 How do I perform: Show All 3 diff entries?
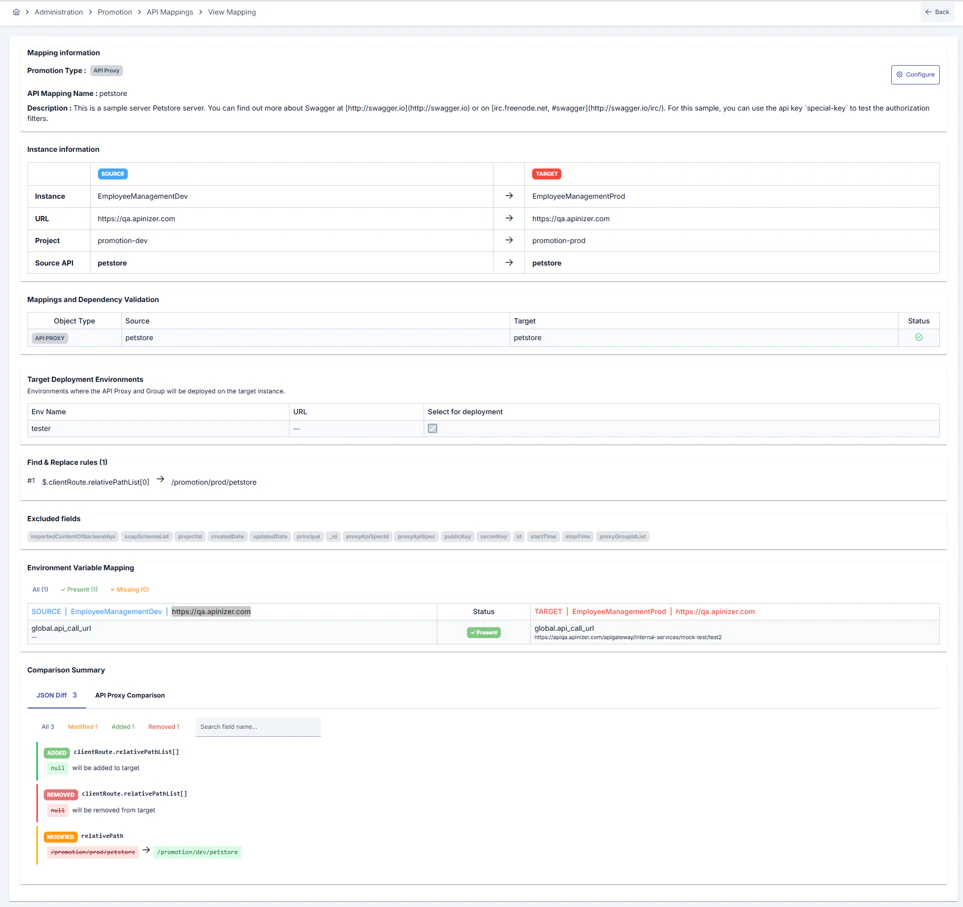(47, 727)
